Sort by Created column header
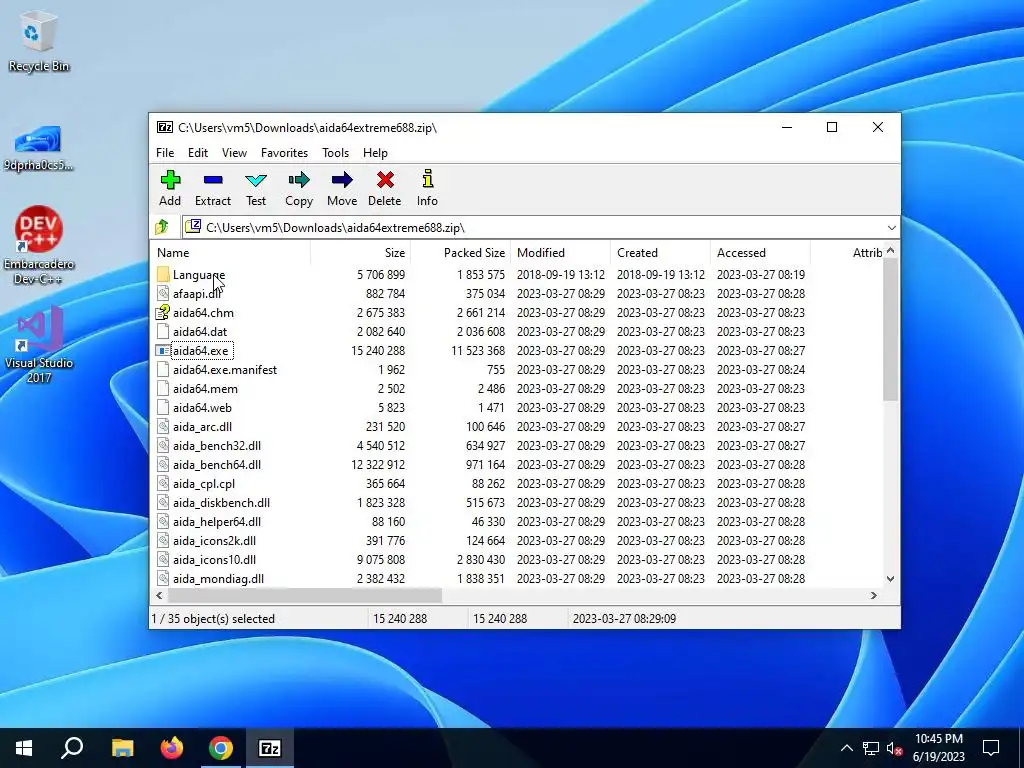 (x=660, y=253)
